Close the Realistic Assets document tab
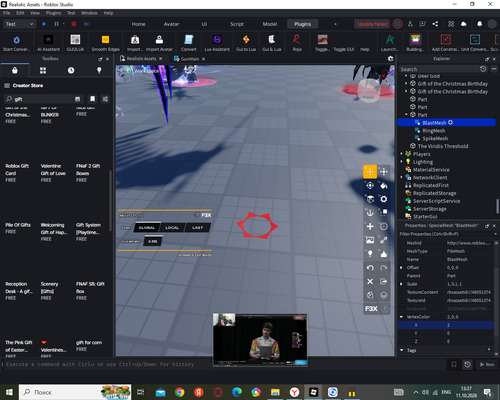Screen dimensions: 500x400 [x=160, y=59]
